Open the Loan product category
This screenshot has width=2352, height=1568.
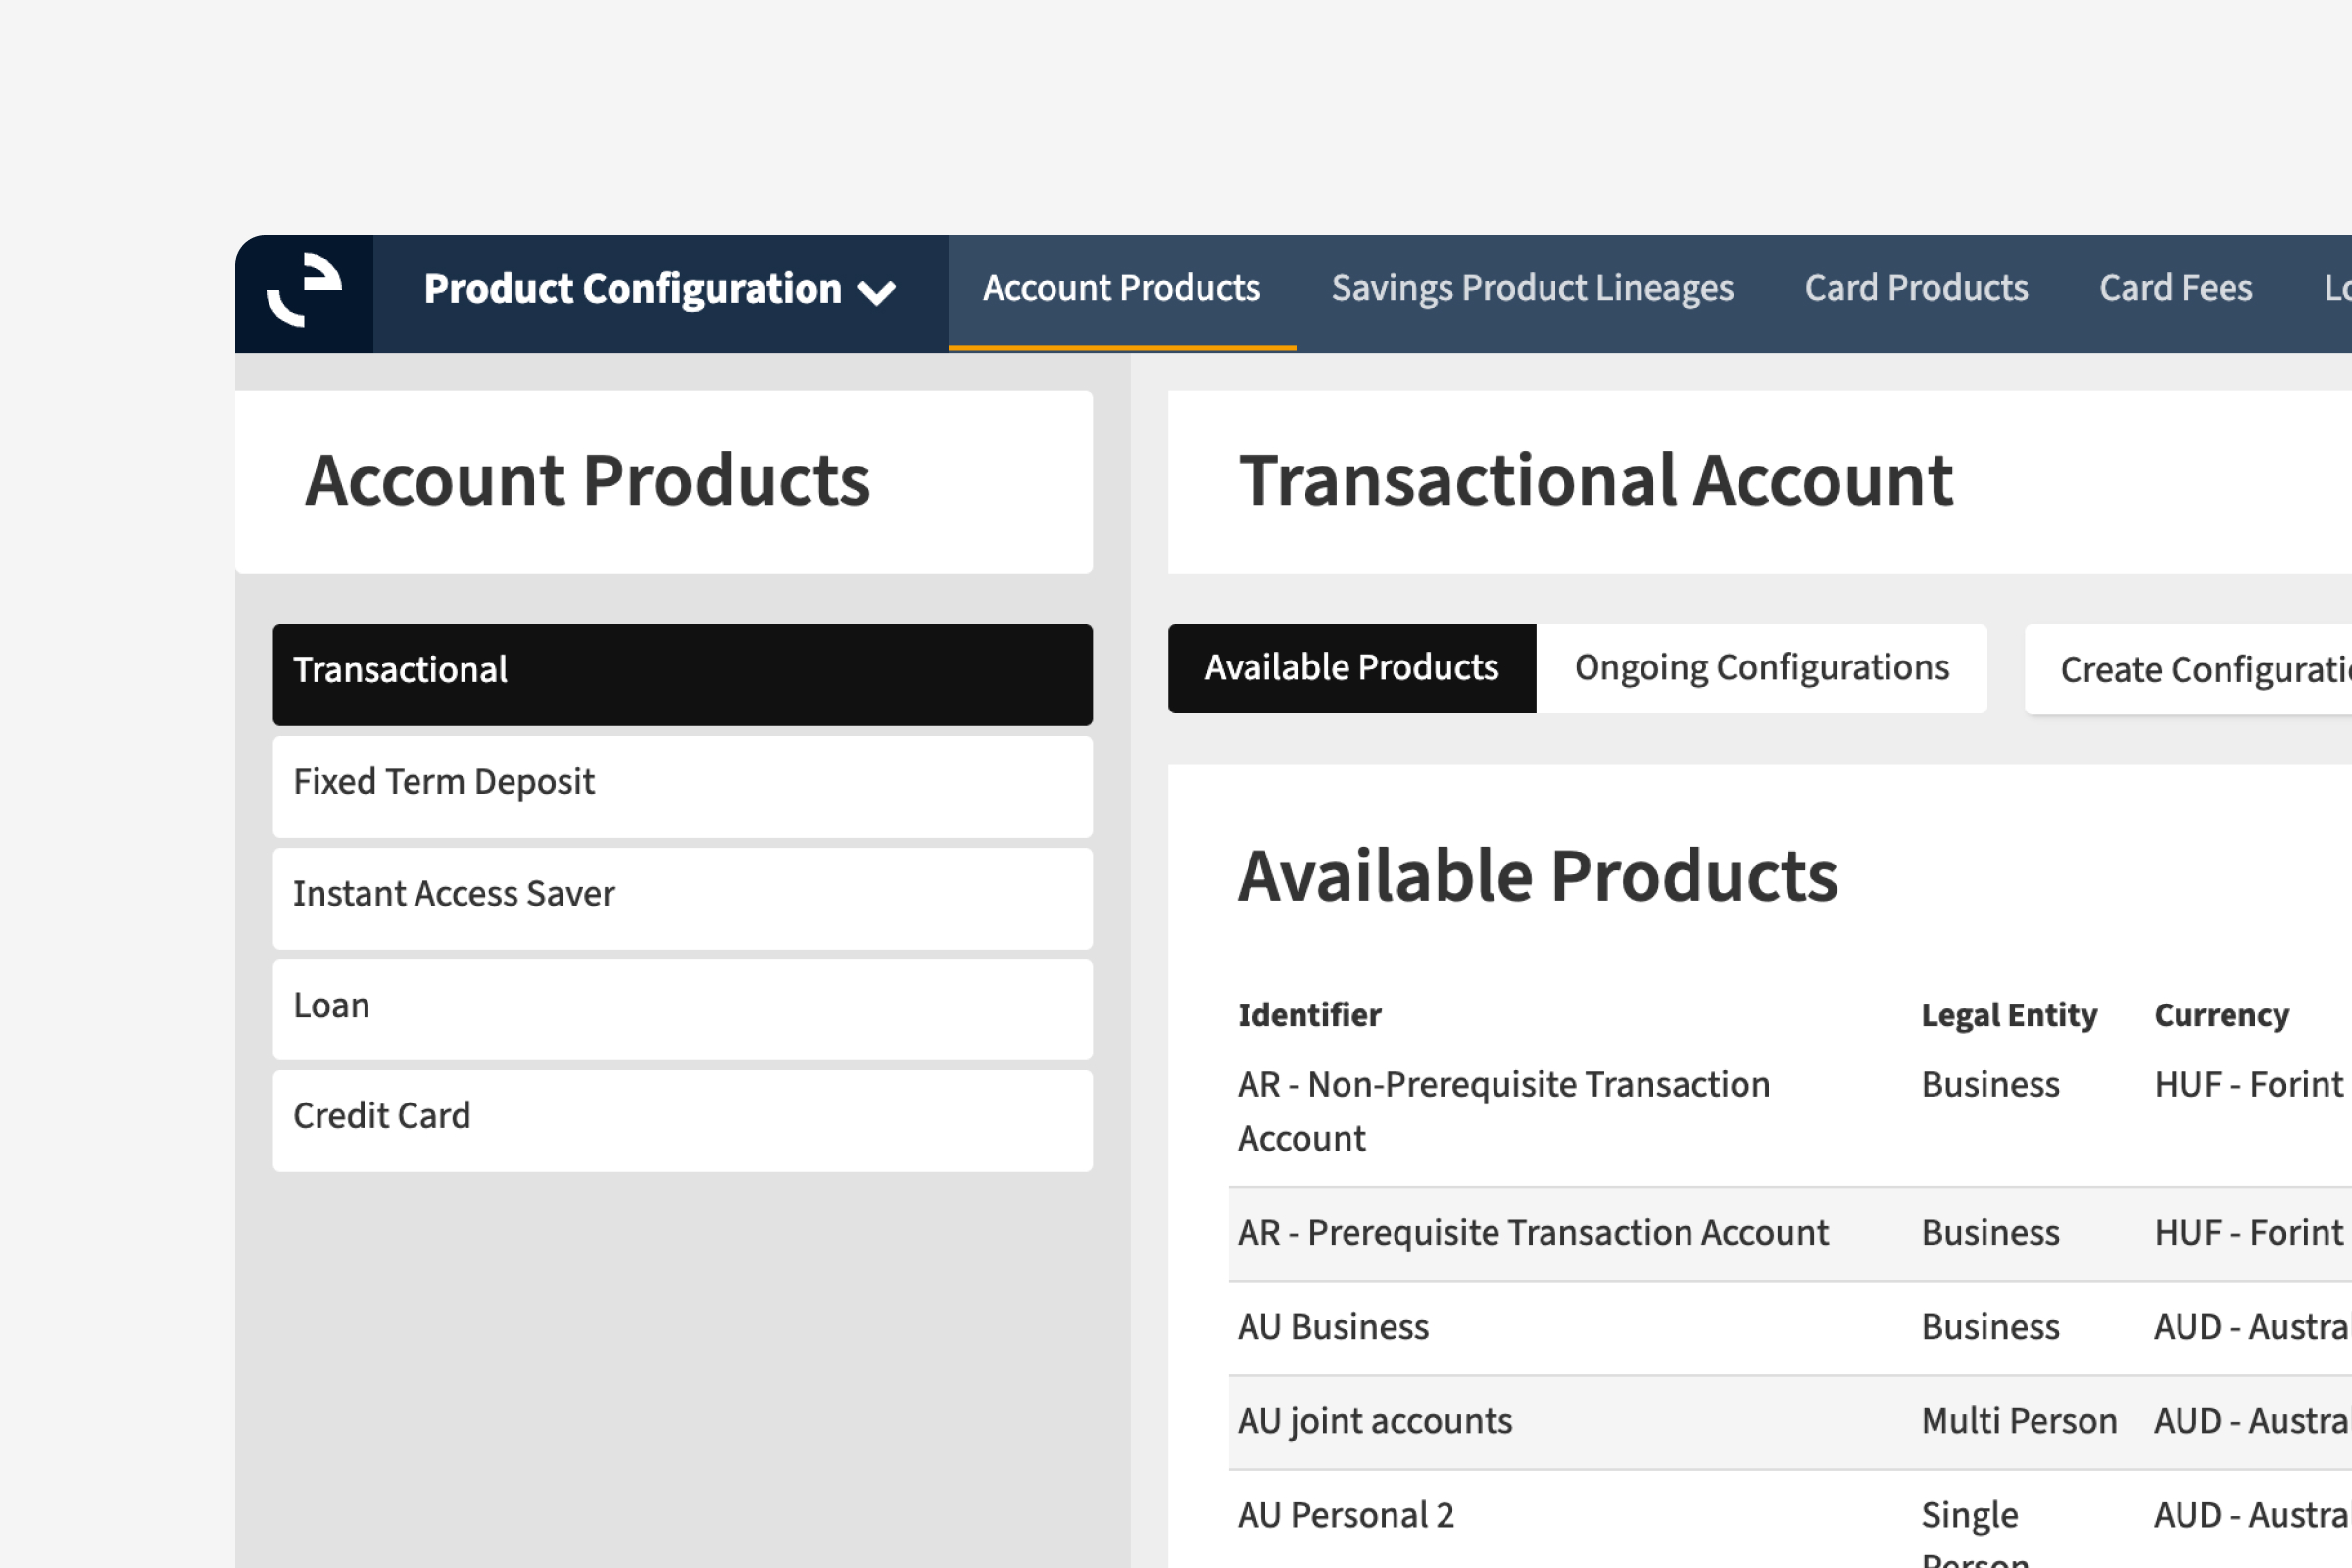point(682,1008)
